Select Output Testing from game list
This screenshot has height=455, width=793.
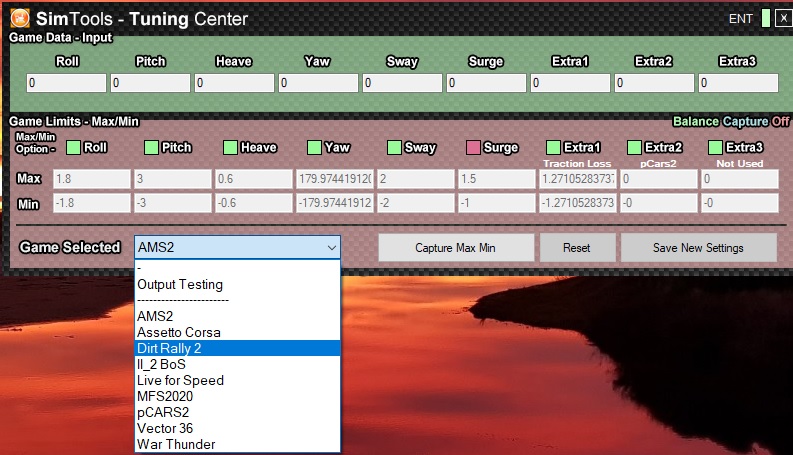[237, 285]
